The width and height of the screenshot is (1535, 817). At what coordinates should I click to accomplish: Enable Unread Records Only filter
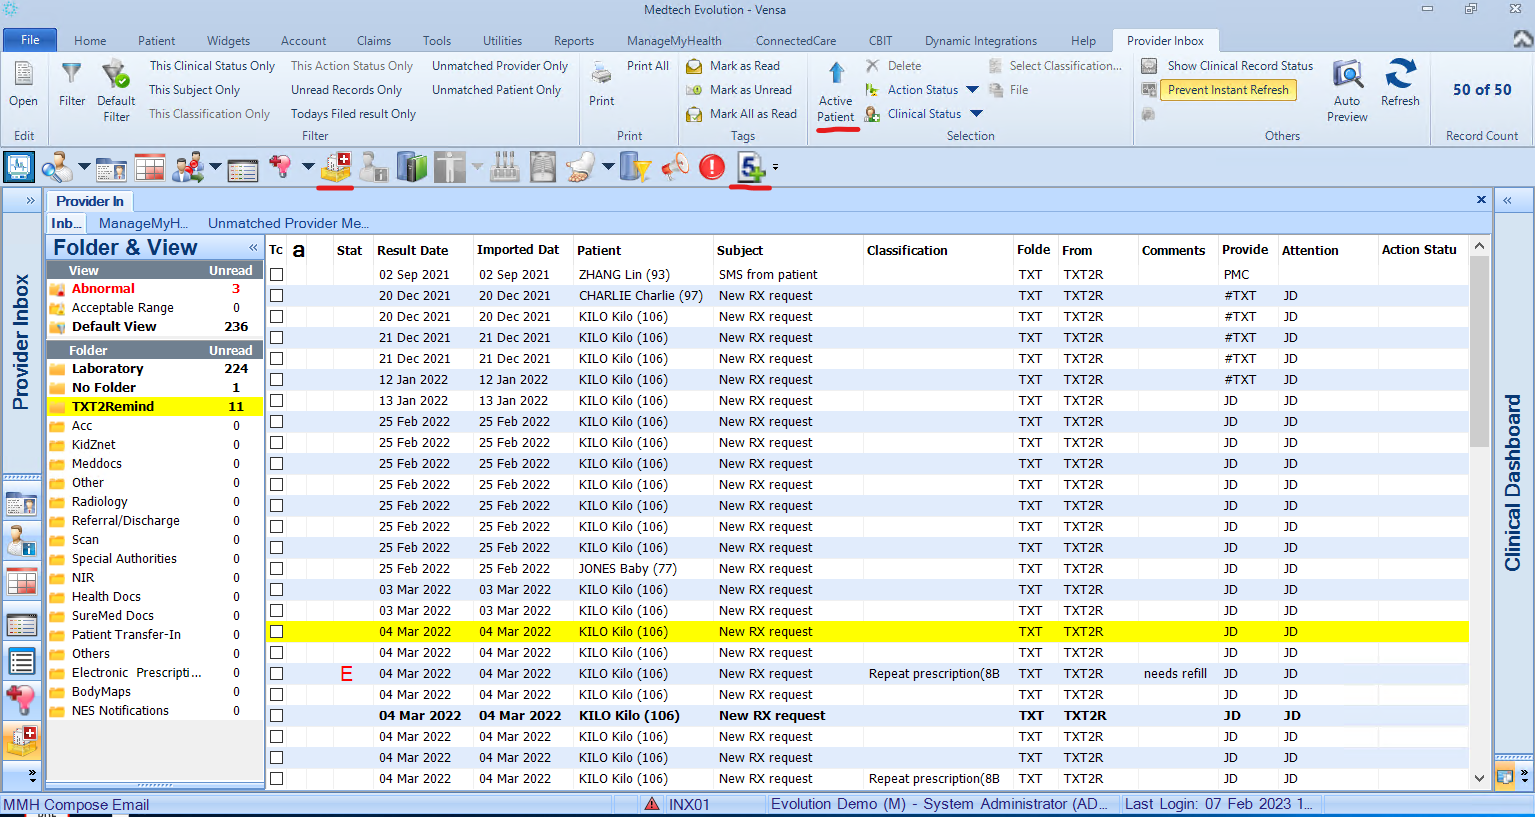click(x=346, y=90)
